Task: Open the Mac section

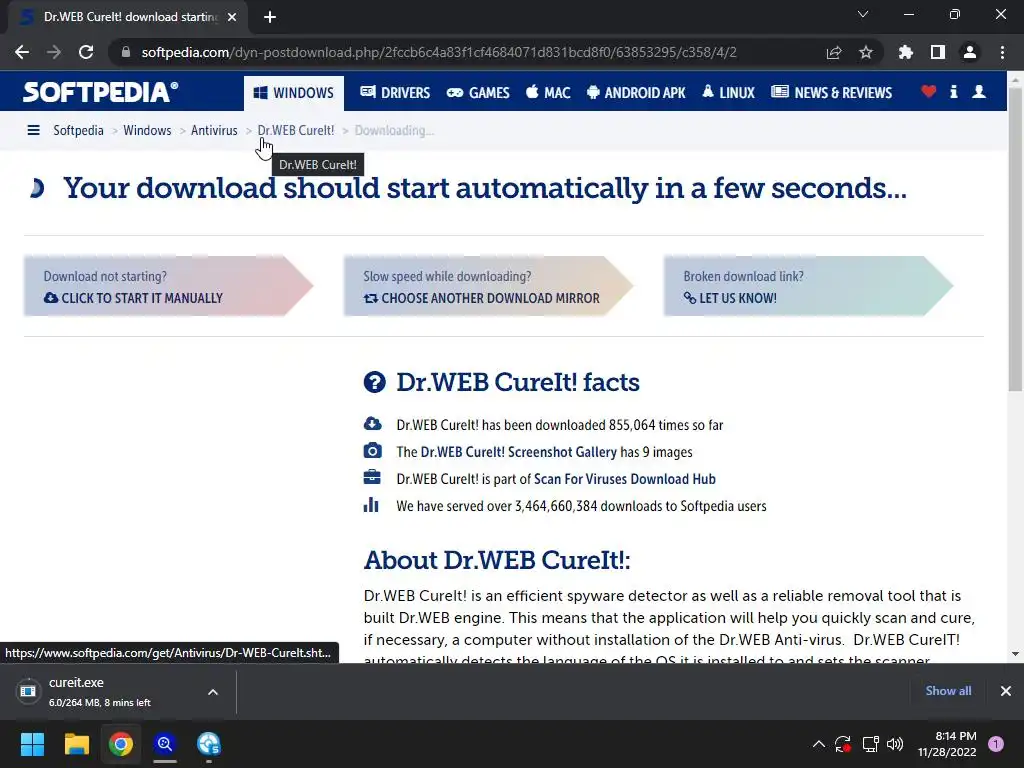Action: tap(548, 93)
